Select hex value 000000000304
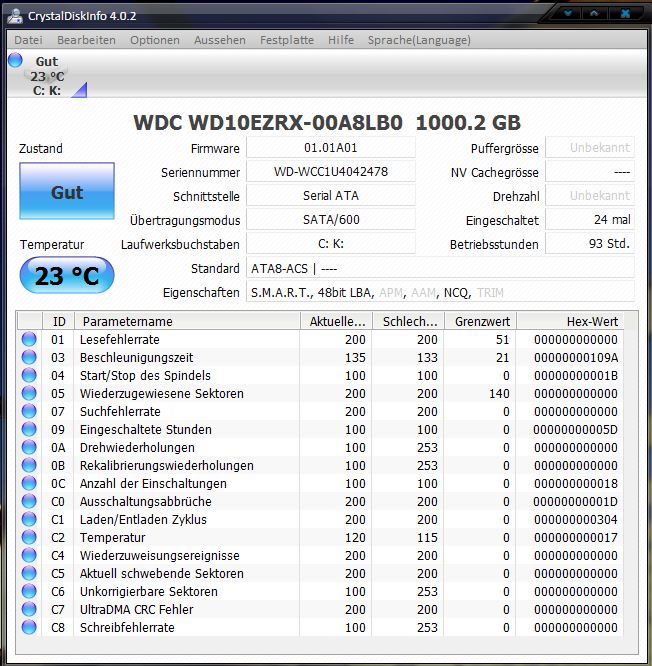 click(x=576, y=519)
